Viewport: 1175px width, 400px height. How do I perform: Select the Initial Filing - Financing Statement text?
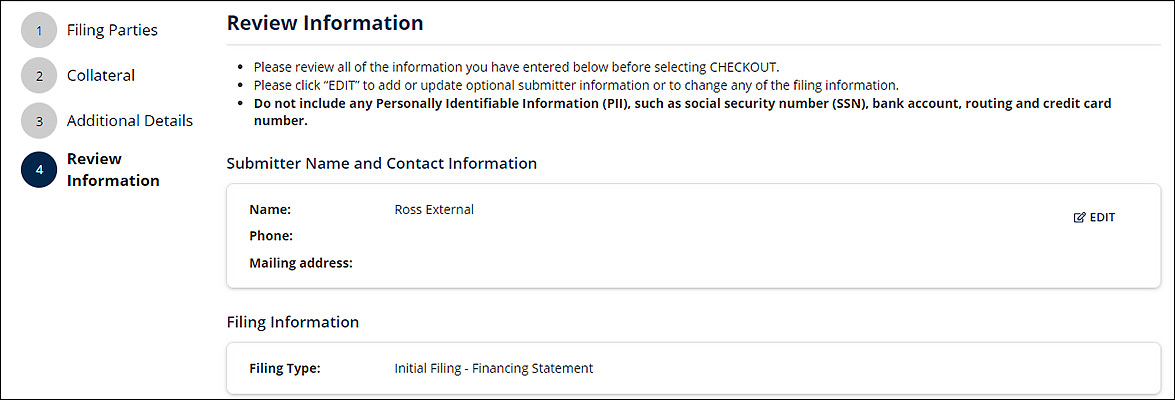494,369
